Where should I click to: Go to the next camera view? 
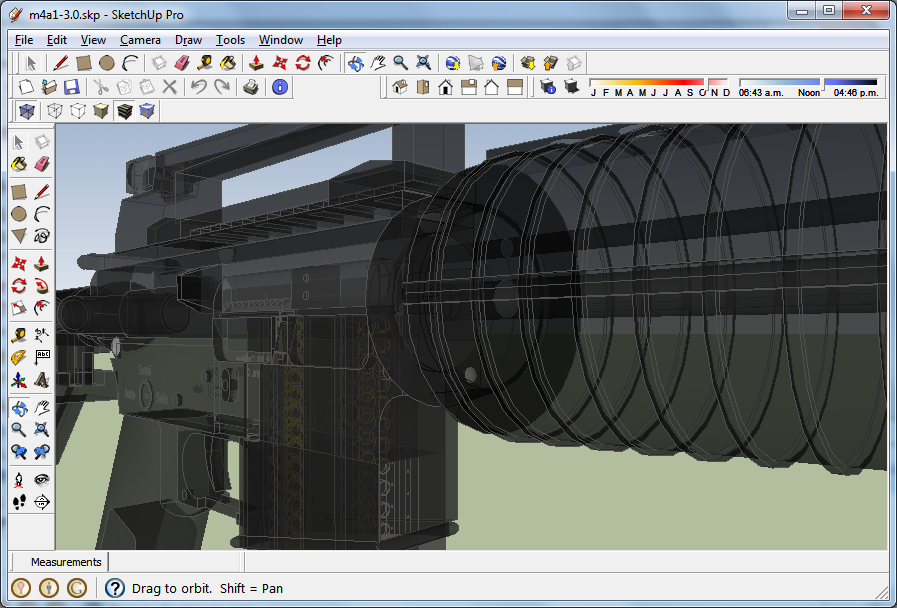click(42, 452)
